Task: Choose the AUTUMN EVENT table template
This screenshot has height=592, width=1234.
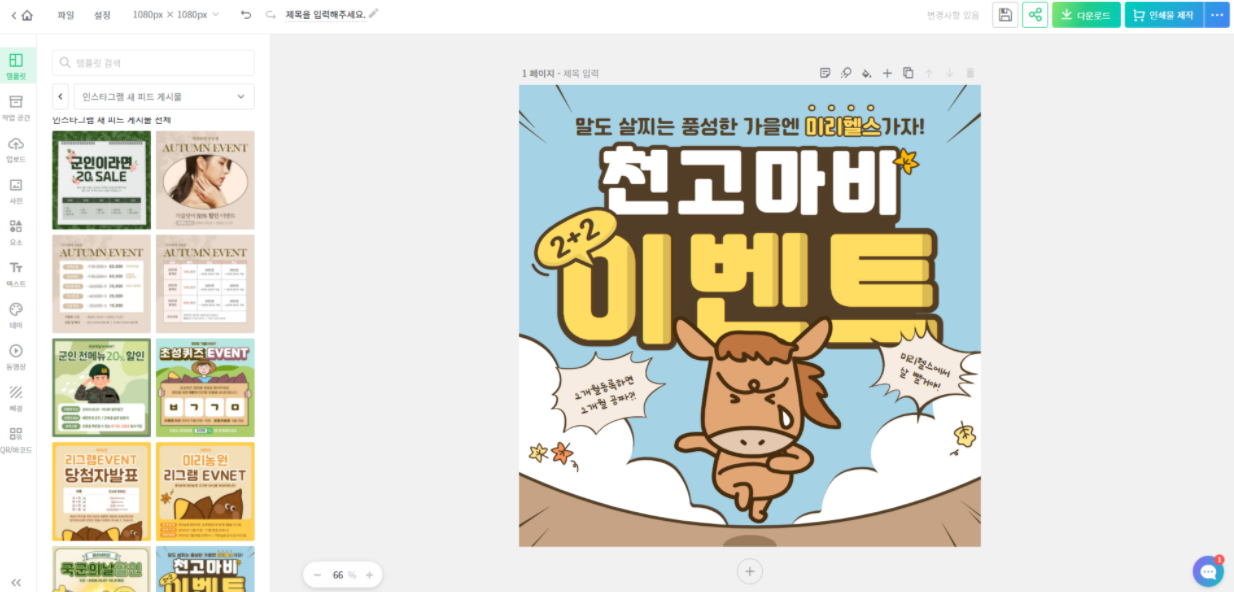Action: tap(205, 284)
